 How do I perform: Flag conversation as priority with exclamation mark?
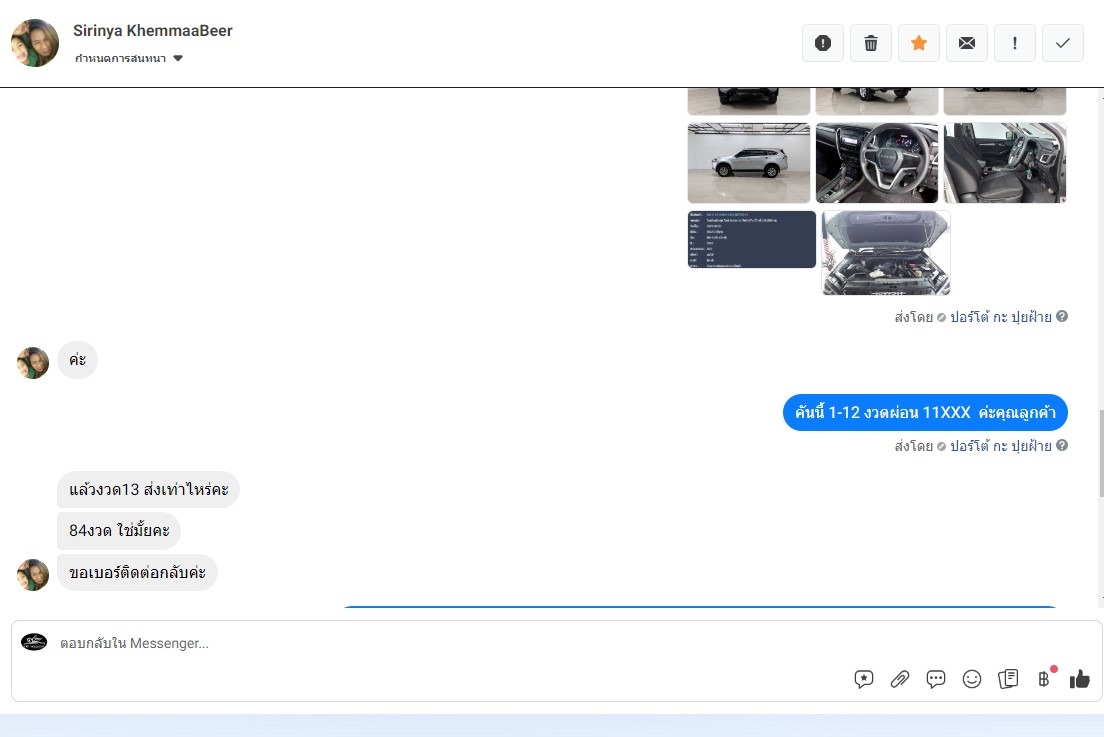1015,43
